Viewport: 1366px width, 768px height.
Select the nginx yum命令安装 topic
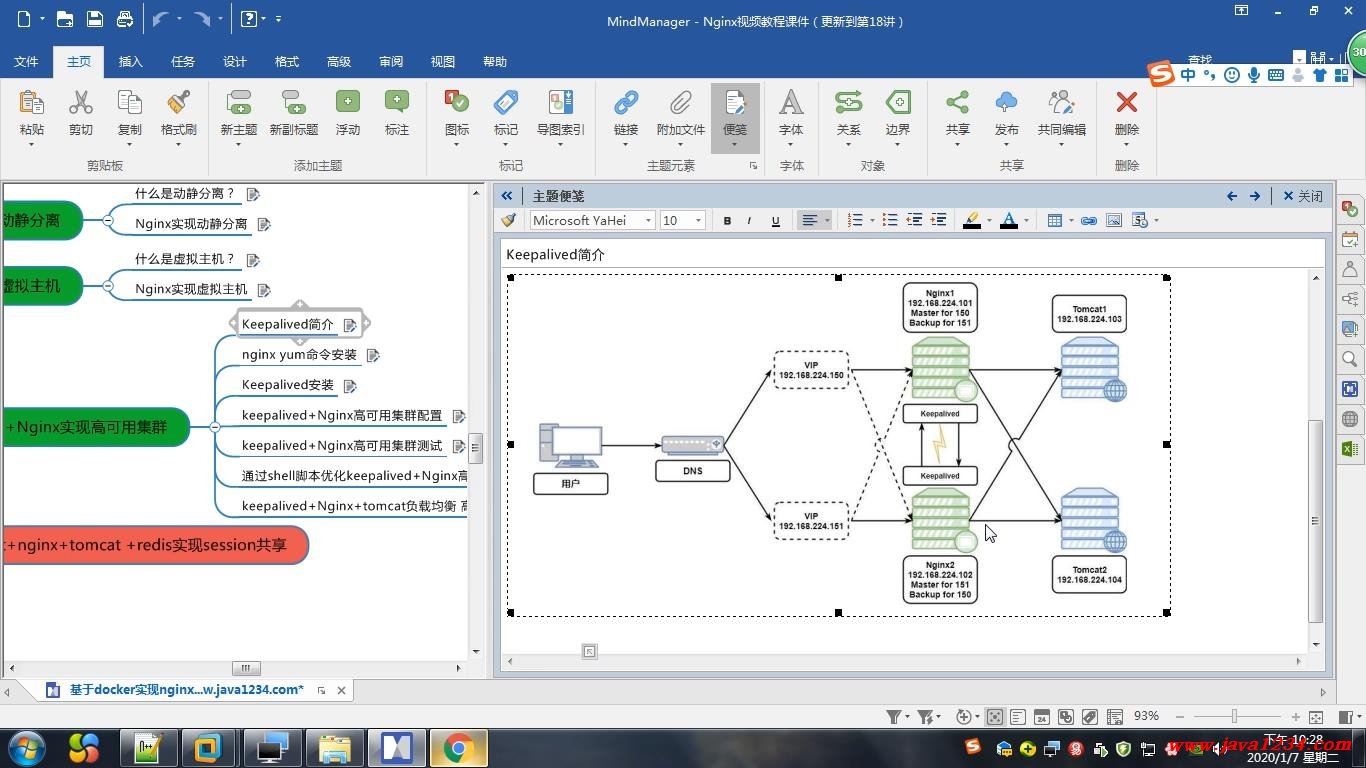click(x=299, y=355)
